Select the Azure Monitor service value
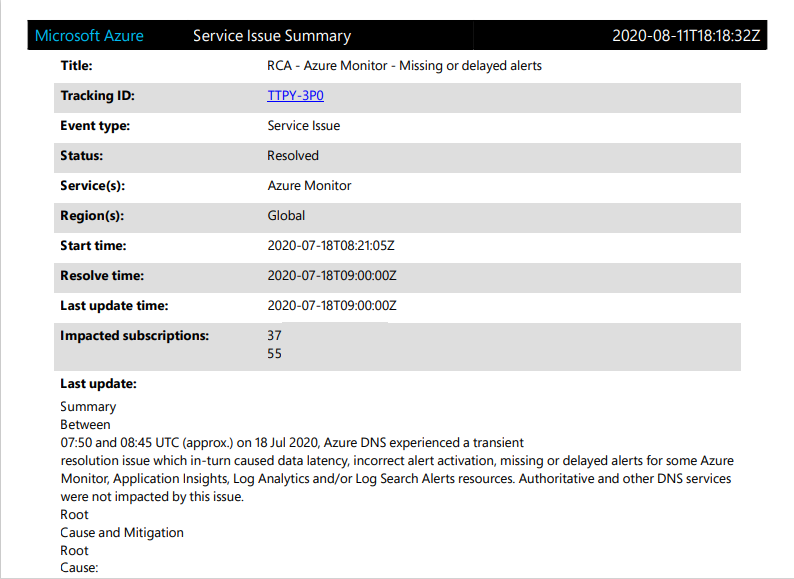Screen dimensions: 794x579 tap(309, 186)
